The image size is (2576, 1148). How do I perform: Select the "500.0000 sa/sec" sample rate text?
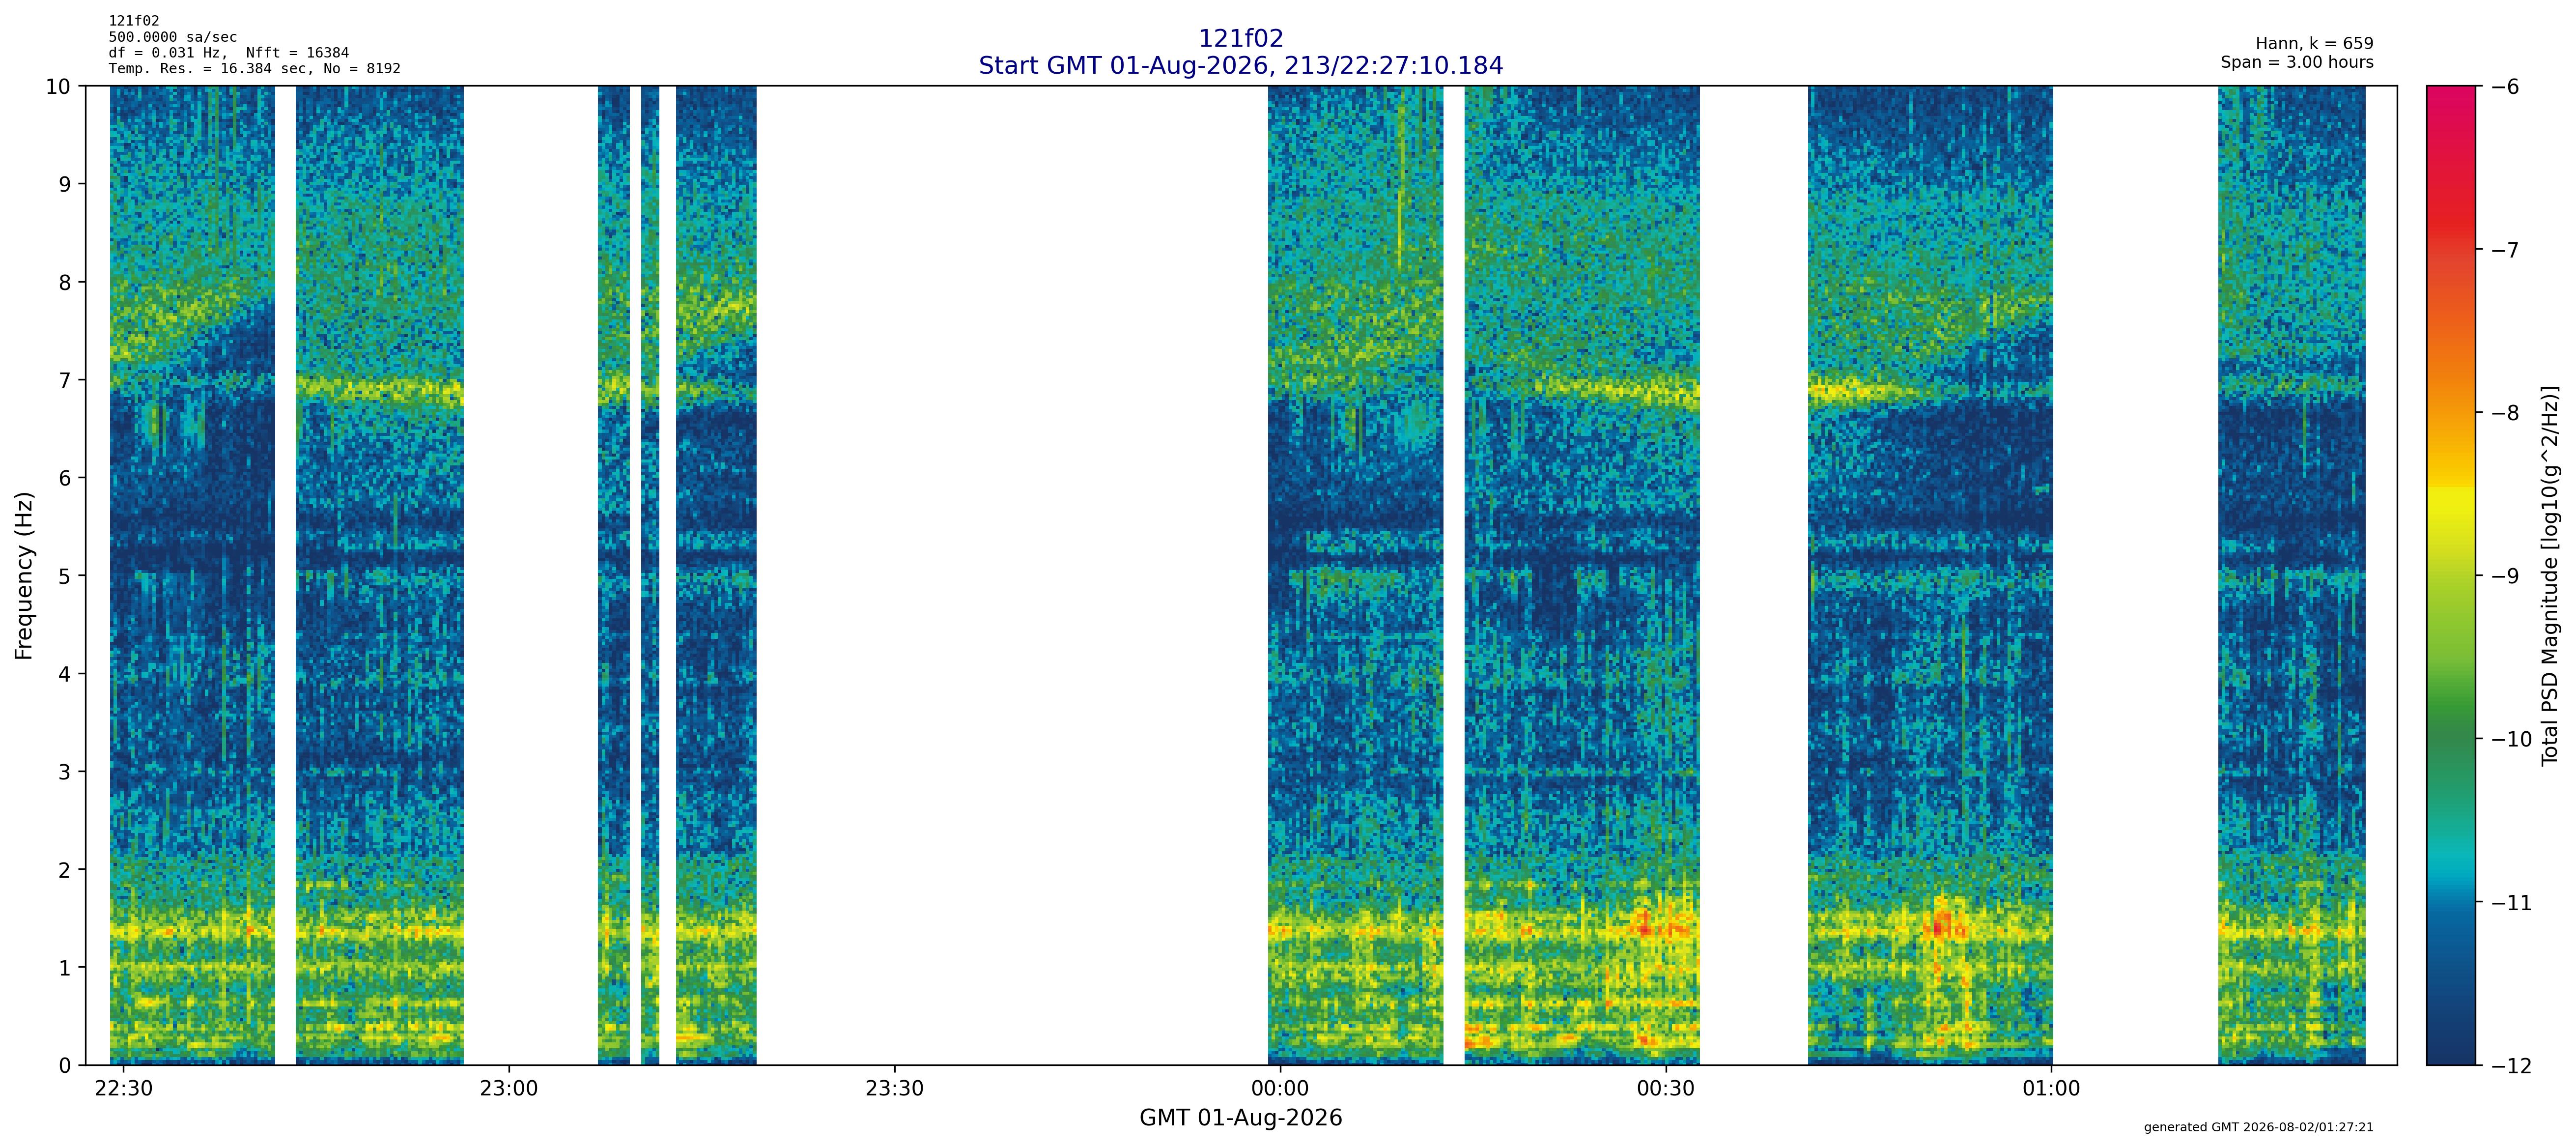[173, 37]
